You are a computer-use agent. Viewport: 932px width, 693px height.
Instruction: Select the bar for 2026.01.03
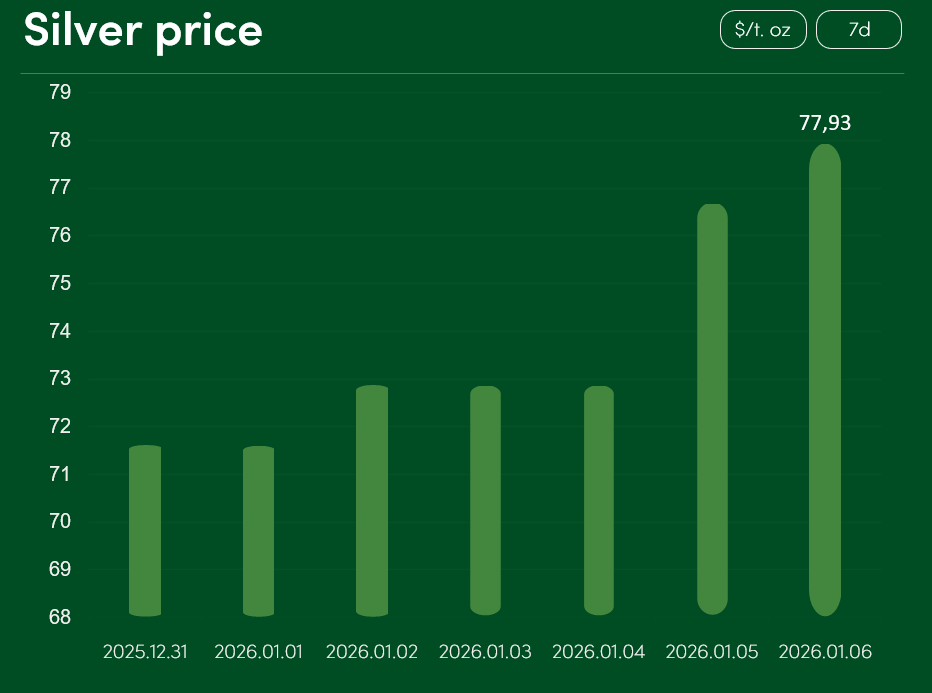(x=485, y=501)
